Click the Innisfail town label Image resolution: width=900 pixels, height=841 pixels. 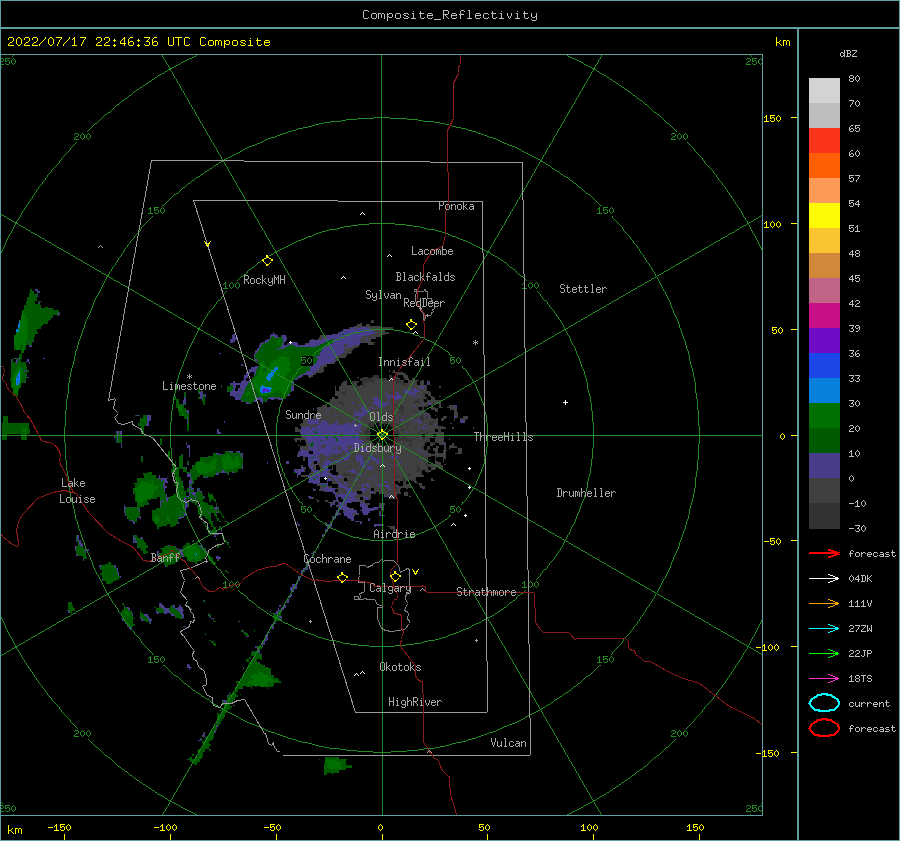tap(404, 362)
